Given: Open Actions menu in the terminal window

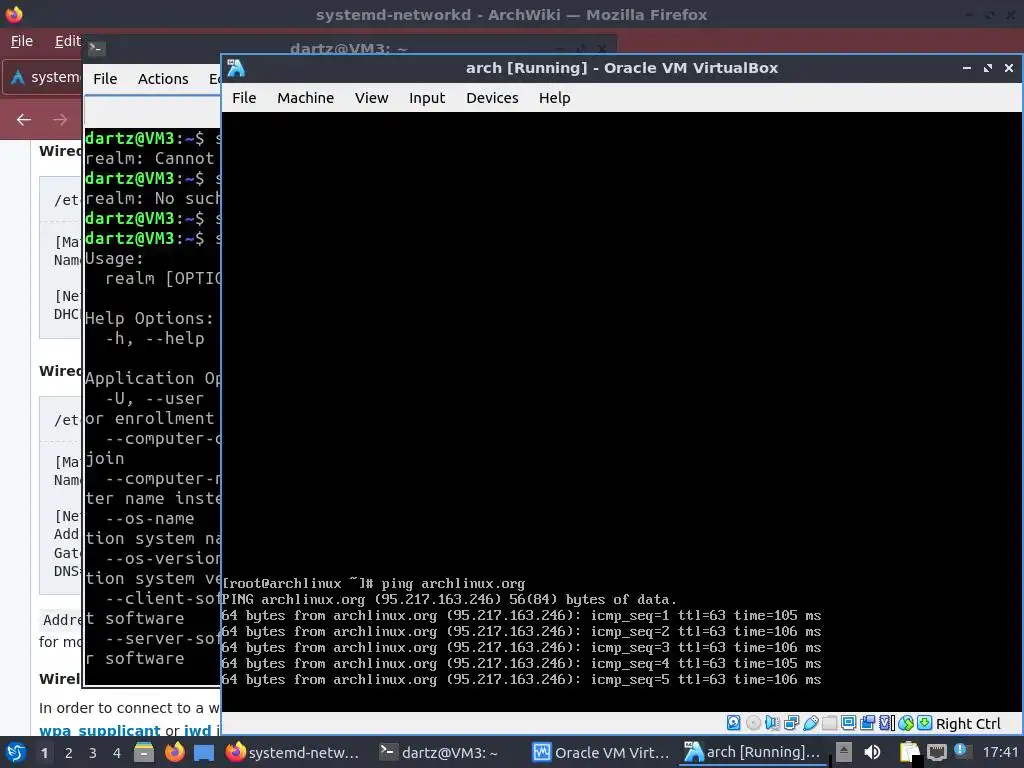Looking at the screenshot, I should (163, 79).
